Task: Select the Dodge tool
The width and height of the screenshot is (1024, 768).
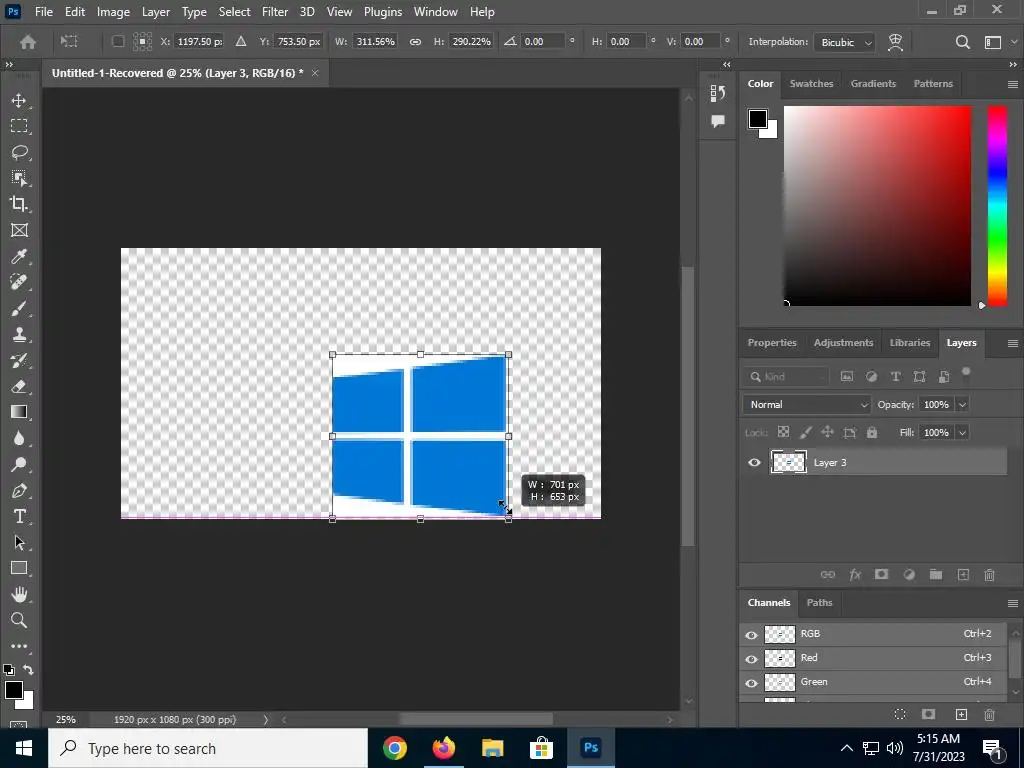Action: click(x=19, y=464)
